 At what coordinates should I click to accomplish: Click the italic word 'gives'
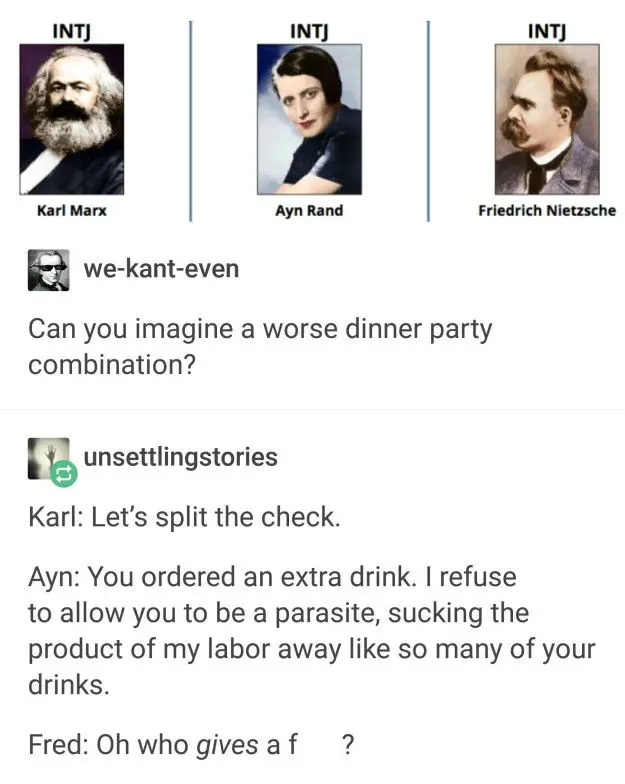[228, 746]
